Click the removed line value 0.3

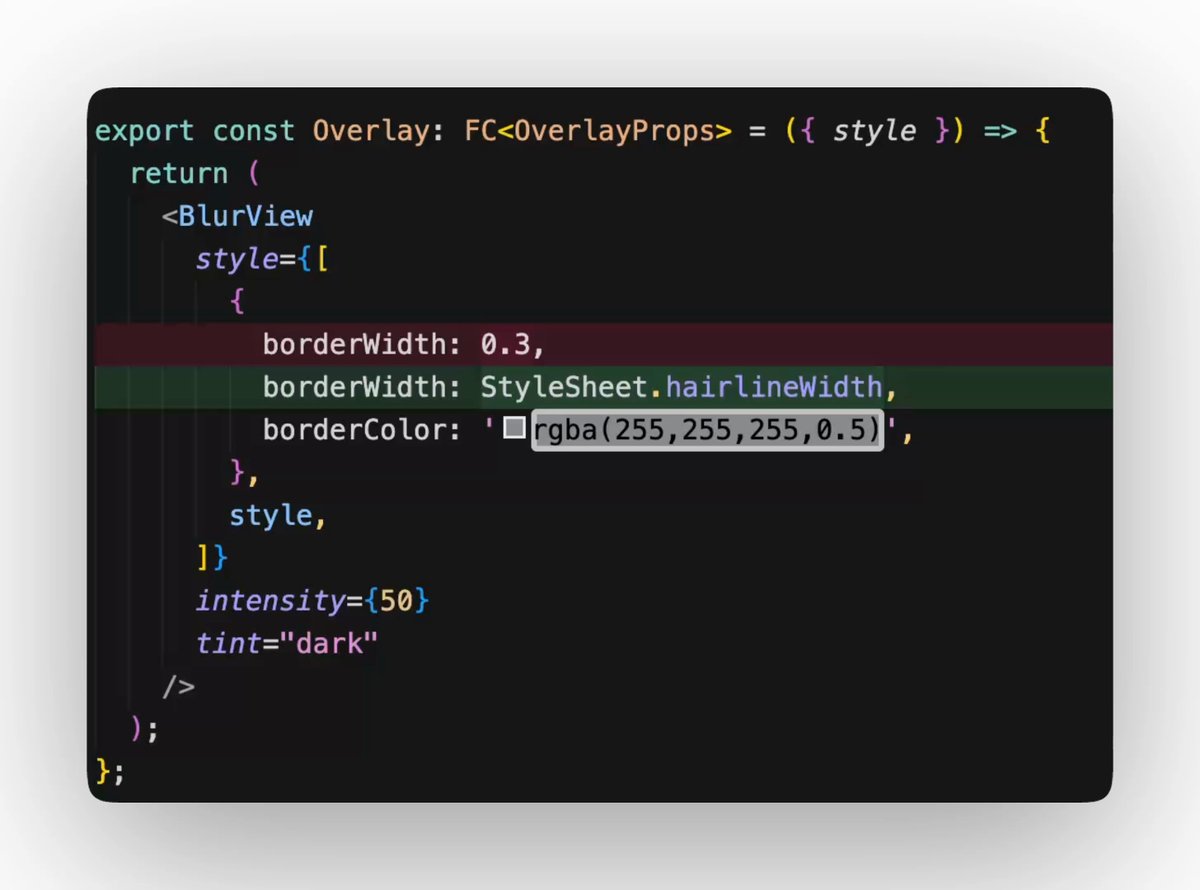pyautogui.click(x=506, y=344)
